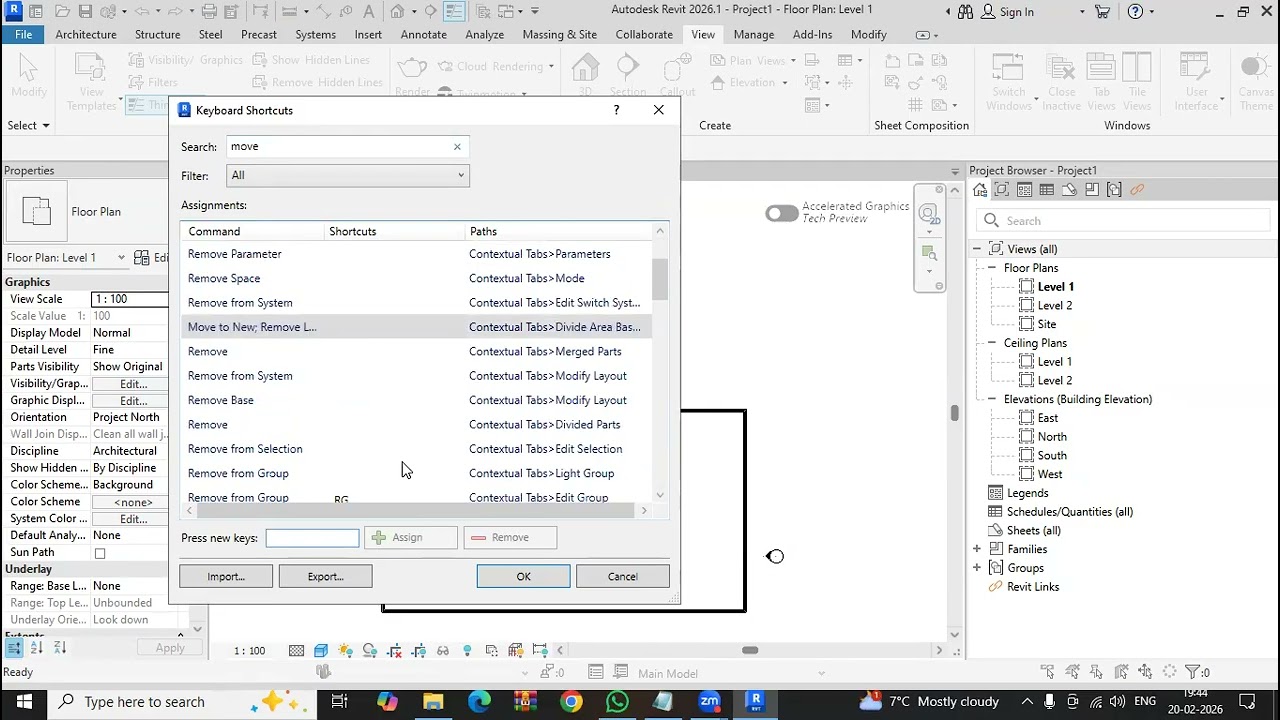Open the Select panel dropdown under Modify
This screenshot has height=720, width=1280.
click(x=29, y=125)
